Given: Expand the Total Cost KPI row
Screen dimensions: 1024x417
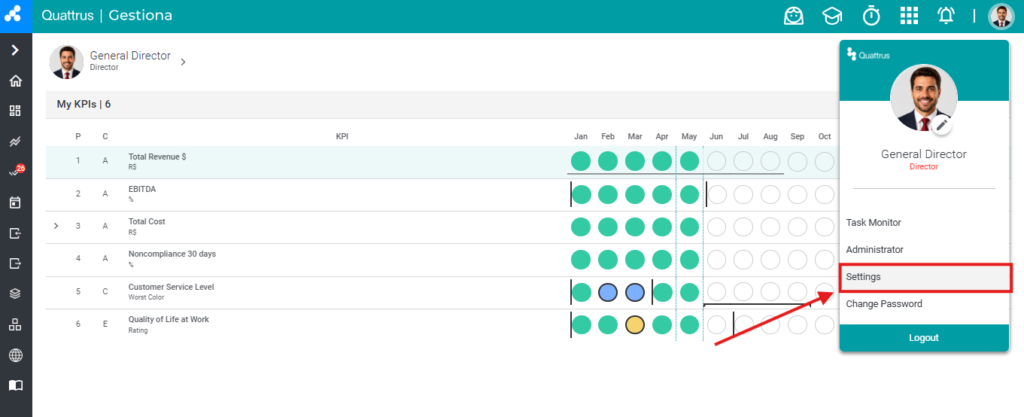Looking at the screenshot, I should [56, 226].
